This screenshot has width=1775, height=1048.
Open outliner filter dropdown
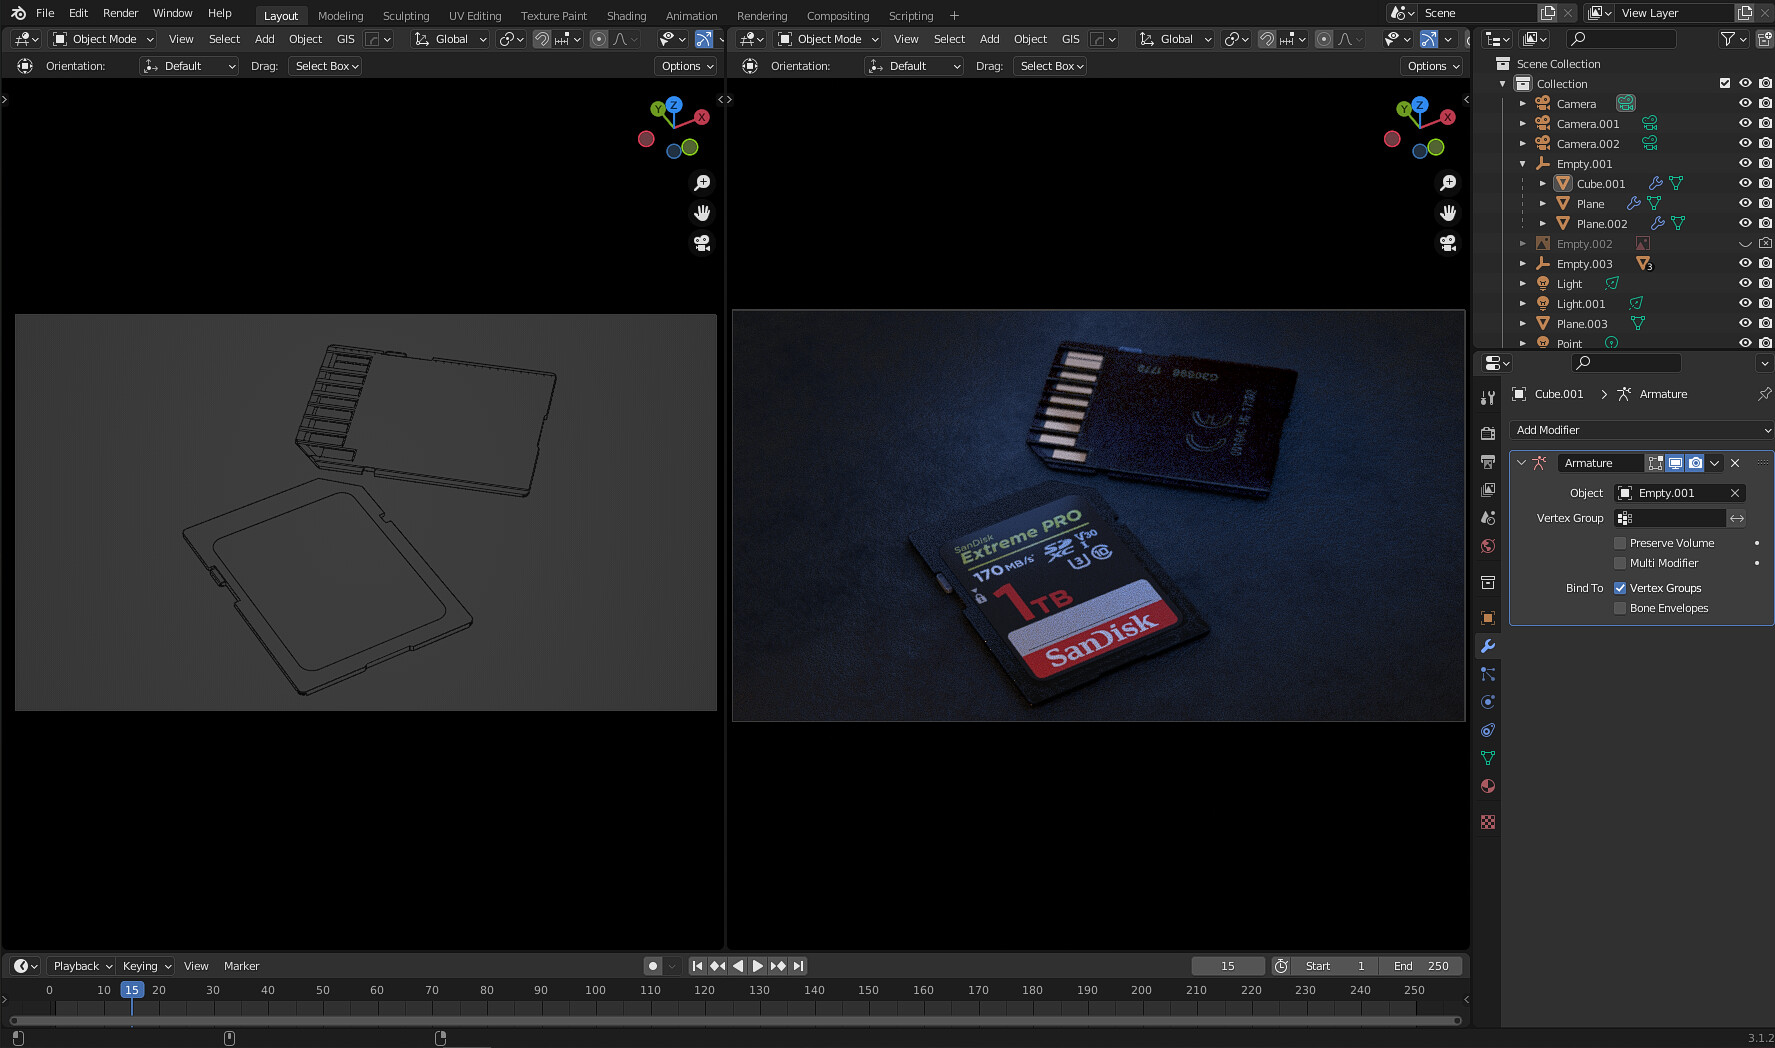[1732, 39]
